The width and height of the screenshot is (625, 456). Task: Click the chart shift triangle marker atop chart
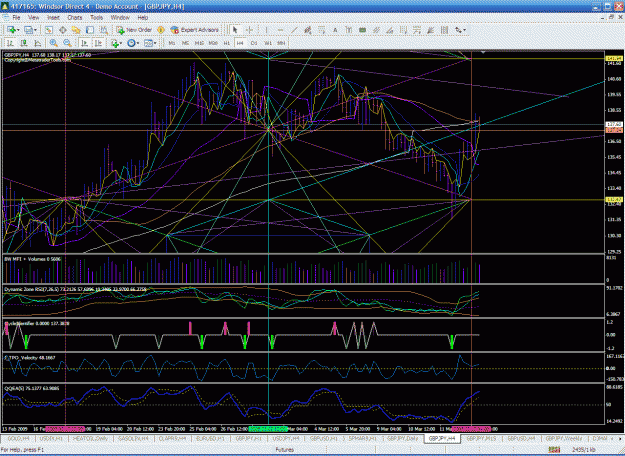(483, 52)
